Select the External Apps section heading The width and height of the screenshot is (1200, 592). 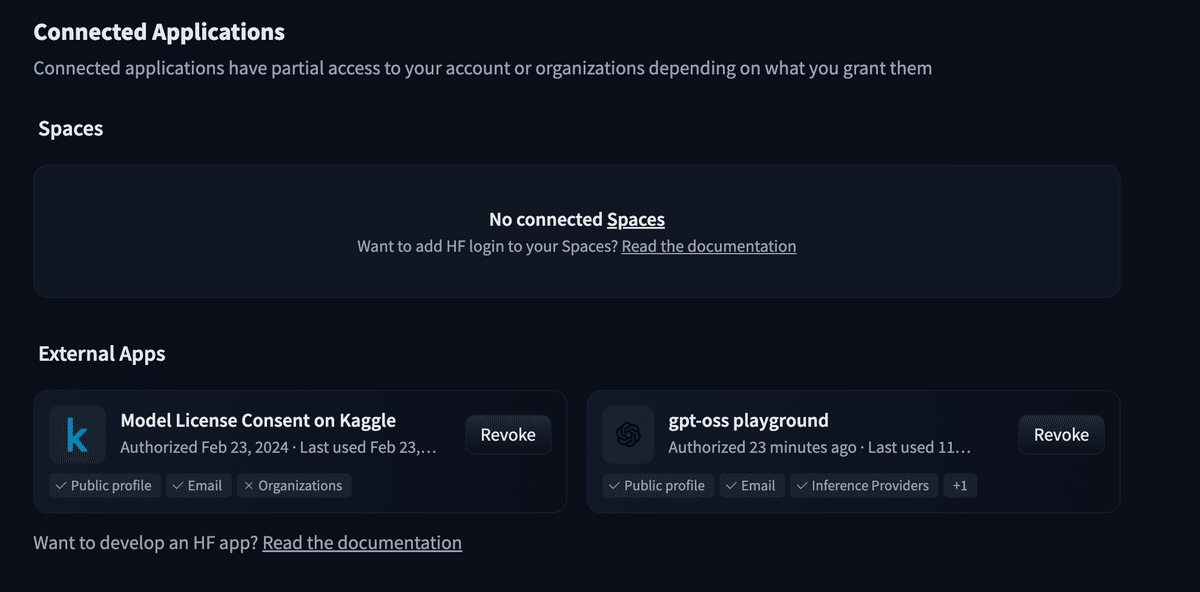point(101,353)
